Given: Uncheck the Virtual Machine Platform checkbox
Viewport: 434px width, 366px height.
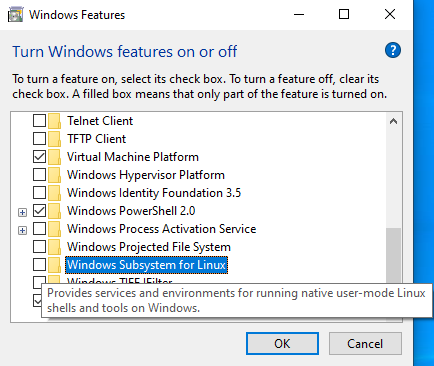Looking at the screenshot, I should pos(39,157).
